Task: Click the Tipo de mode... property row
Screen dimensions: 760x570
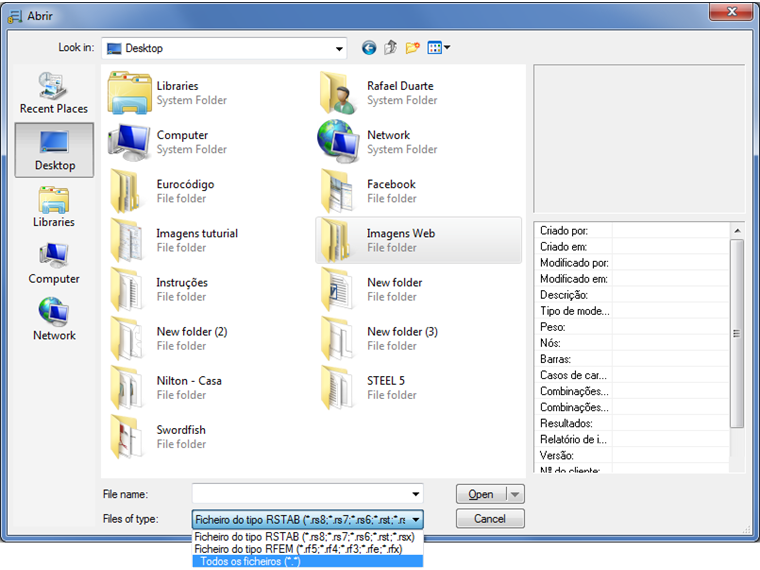Action: (633, 311)
